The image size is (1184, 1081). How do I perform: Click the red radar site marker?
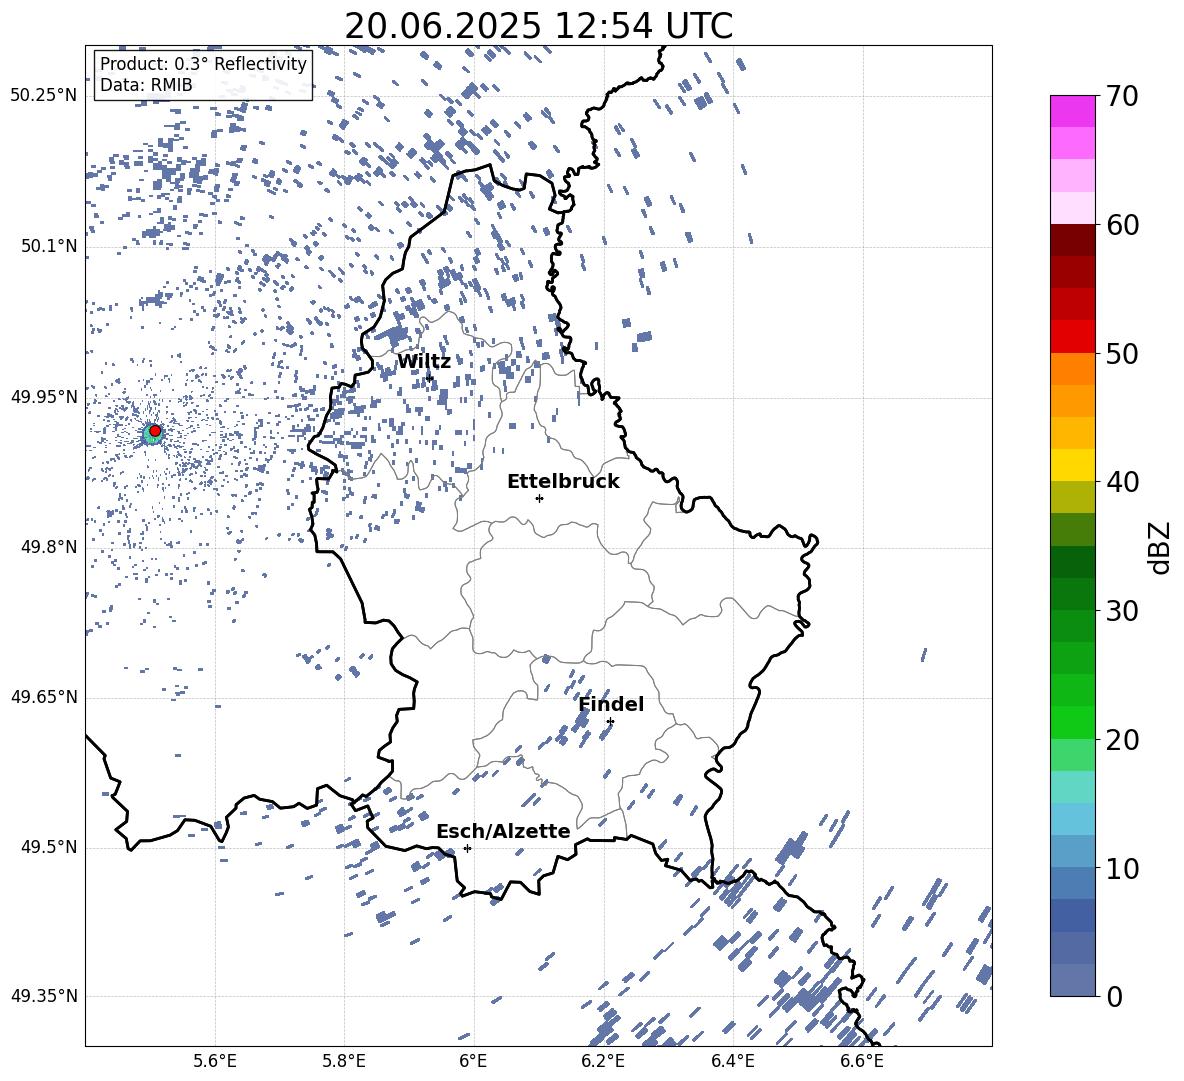(155, 431)
